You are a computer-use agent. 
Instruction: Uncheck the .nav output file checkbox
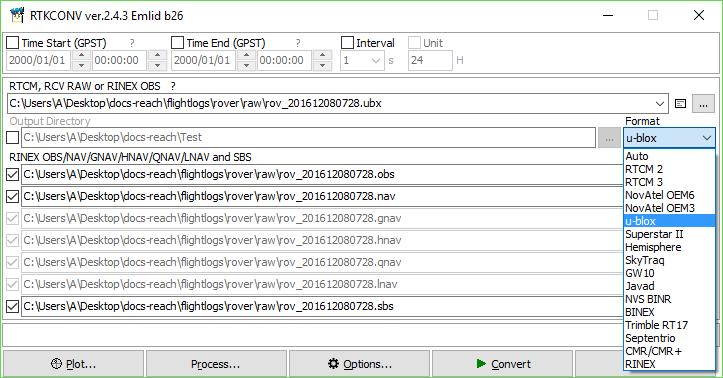[12, 196]
